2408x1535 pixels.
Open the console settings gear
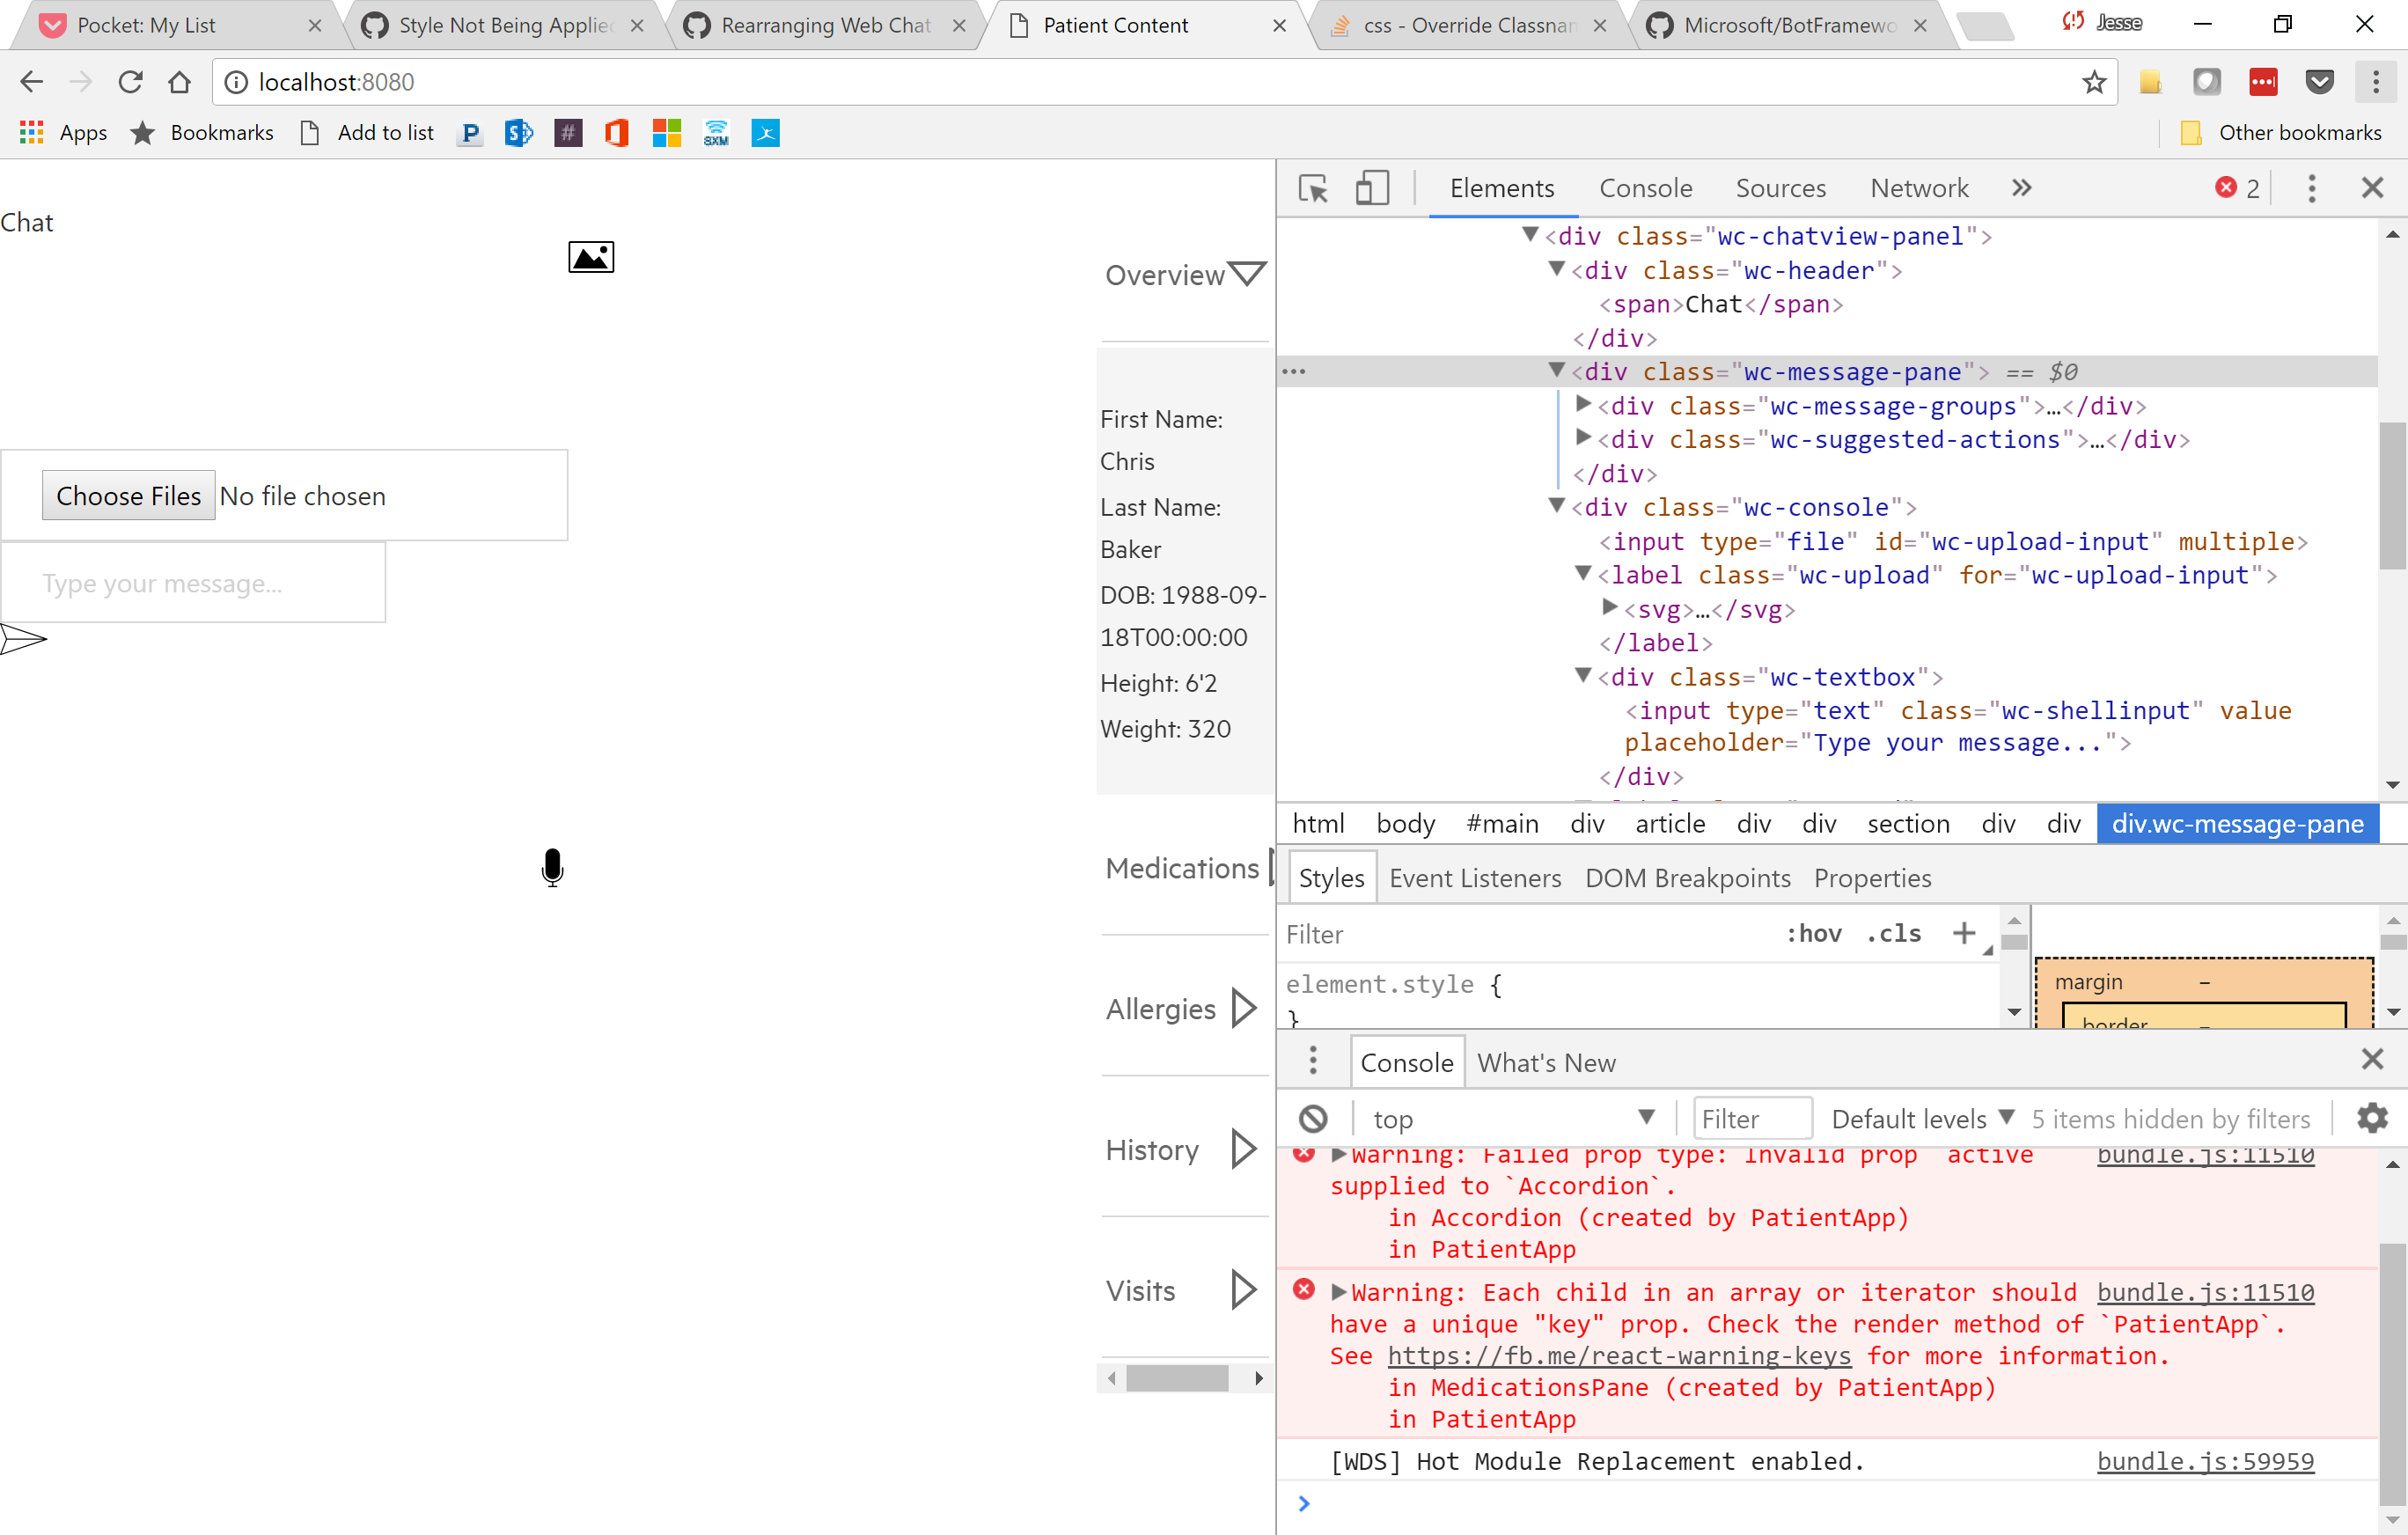pos(2371,1118)
